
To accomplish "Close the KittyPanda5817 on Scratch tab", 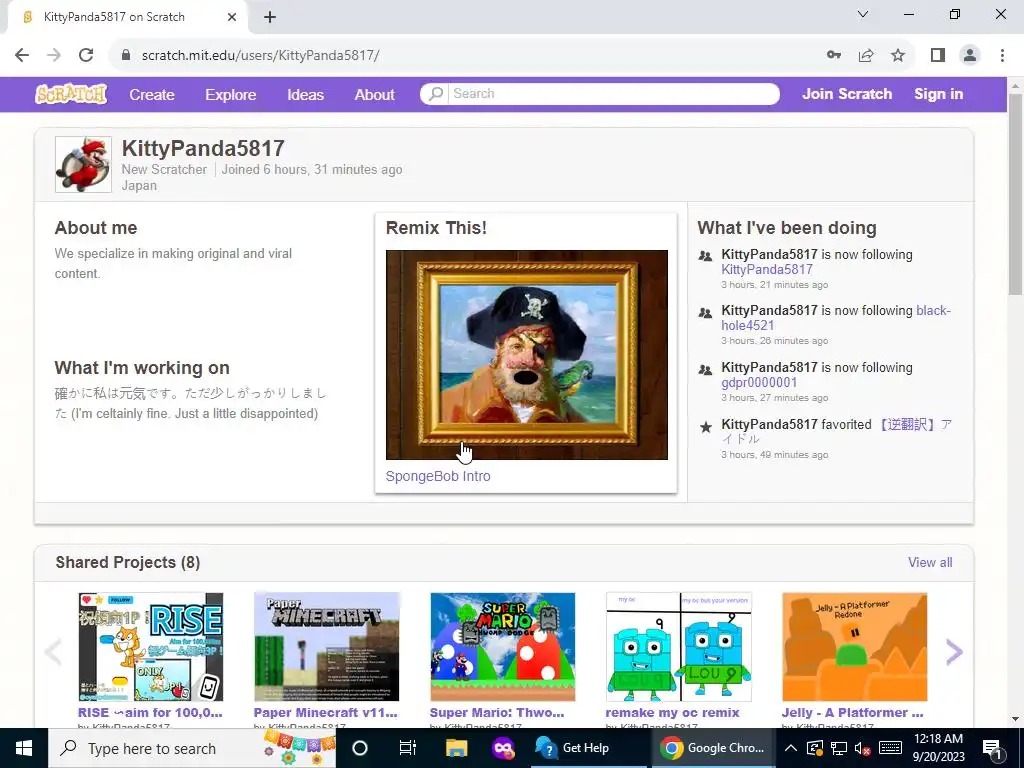I will click(232, 17).
